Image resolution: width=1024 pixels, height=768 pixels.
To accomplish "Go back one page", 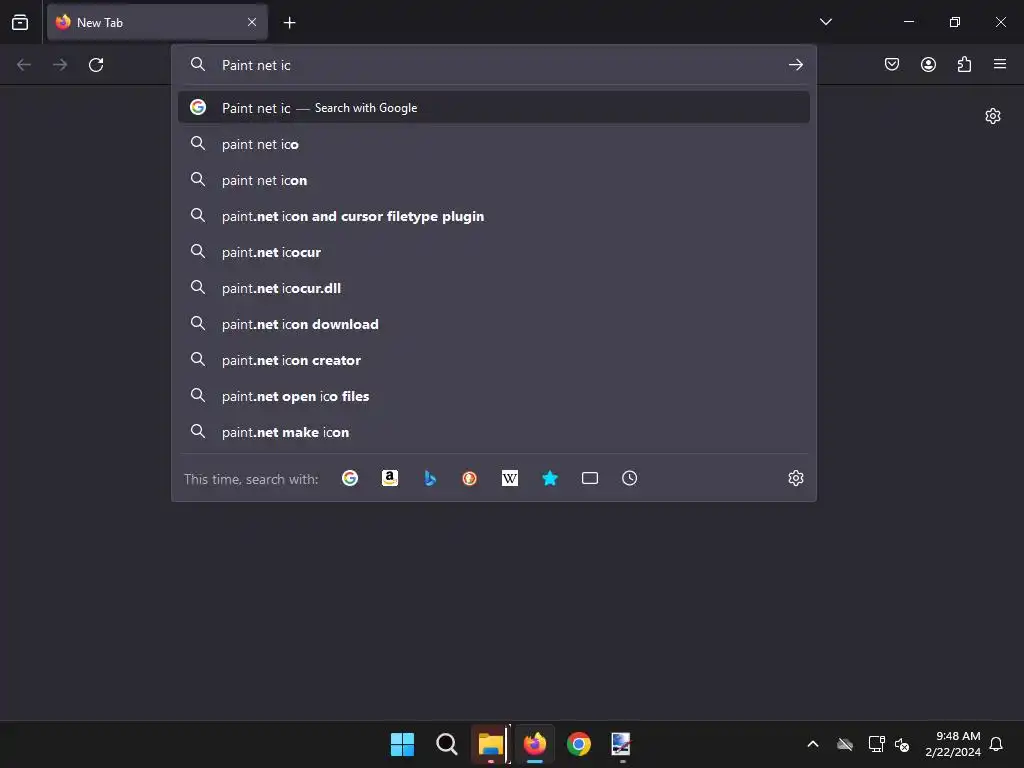I will (x=24, y=65).
